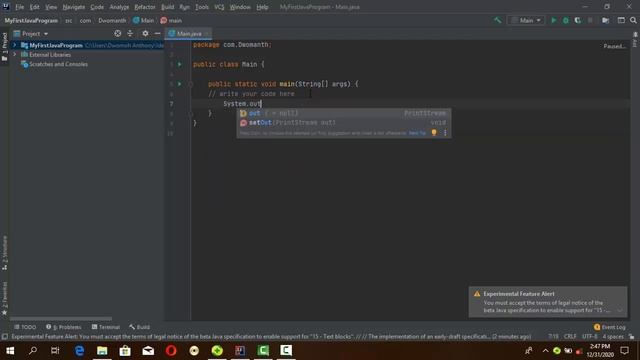Open Structure side tool window
The width and height of the screenshot is (640, 360).
click(x=4, y=253)
